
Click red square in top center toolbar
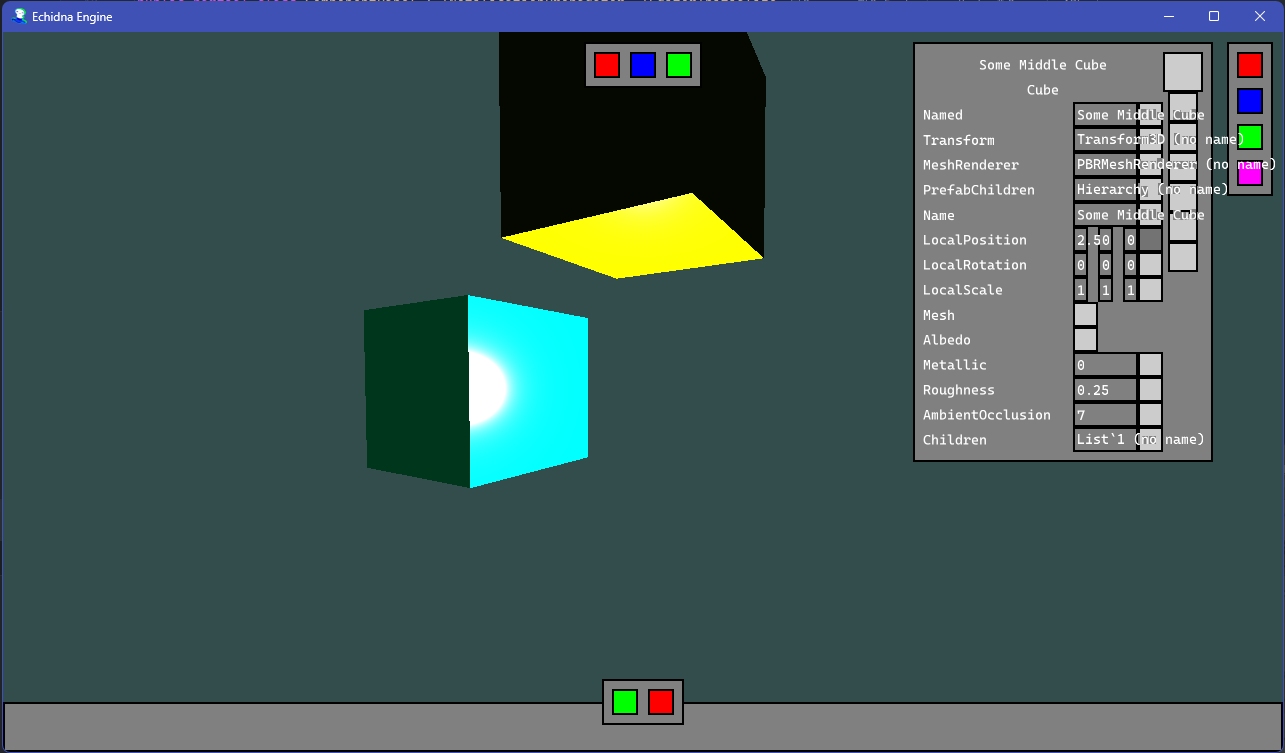pos(607,65)
